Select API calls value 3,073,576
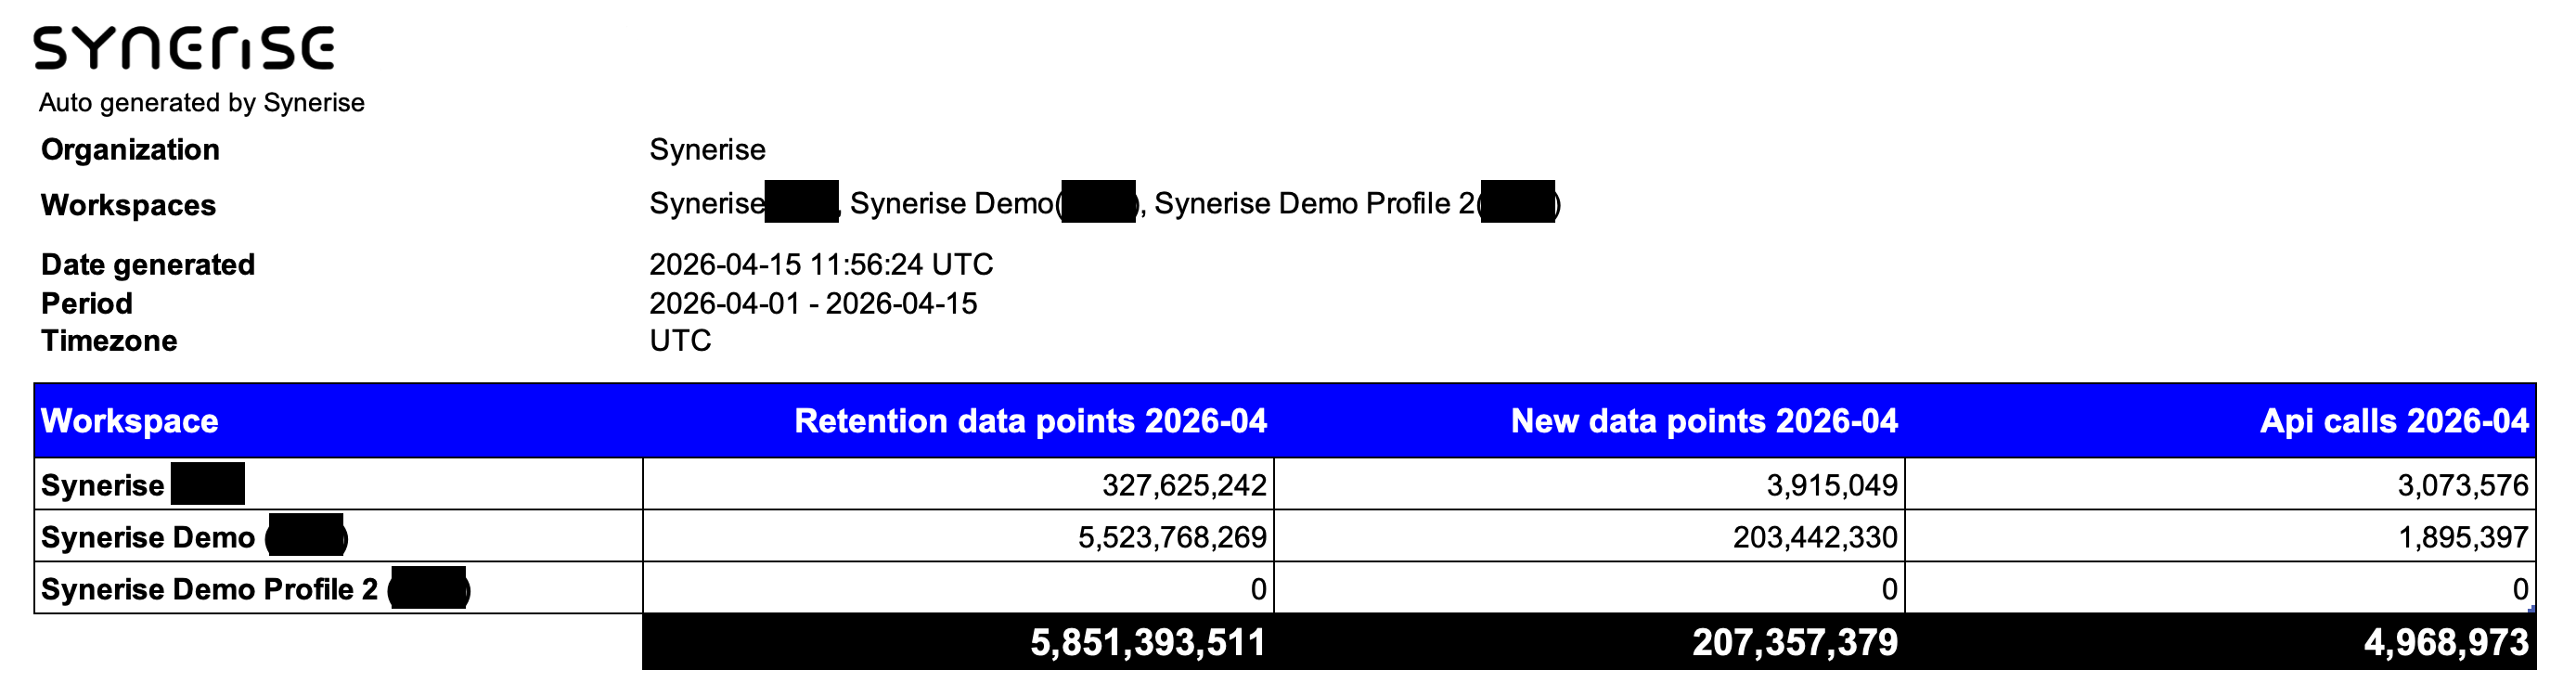Screen dimensions: 2576x683 tap(2463, 485)
